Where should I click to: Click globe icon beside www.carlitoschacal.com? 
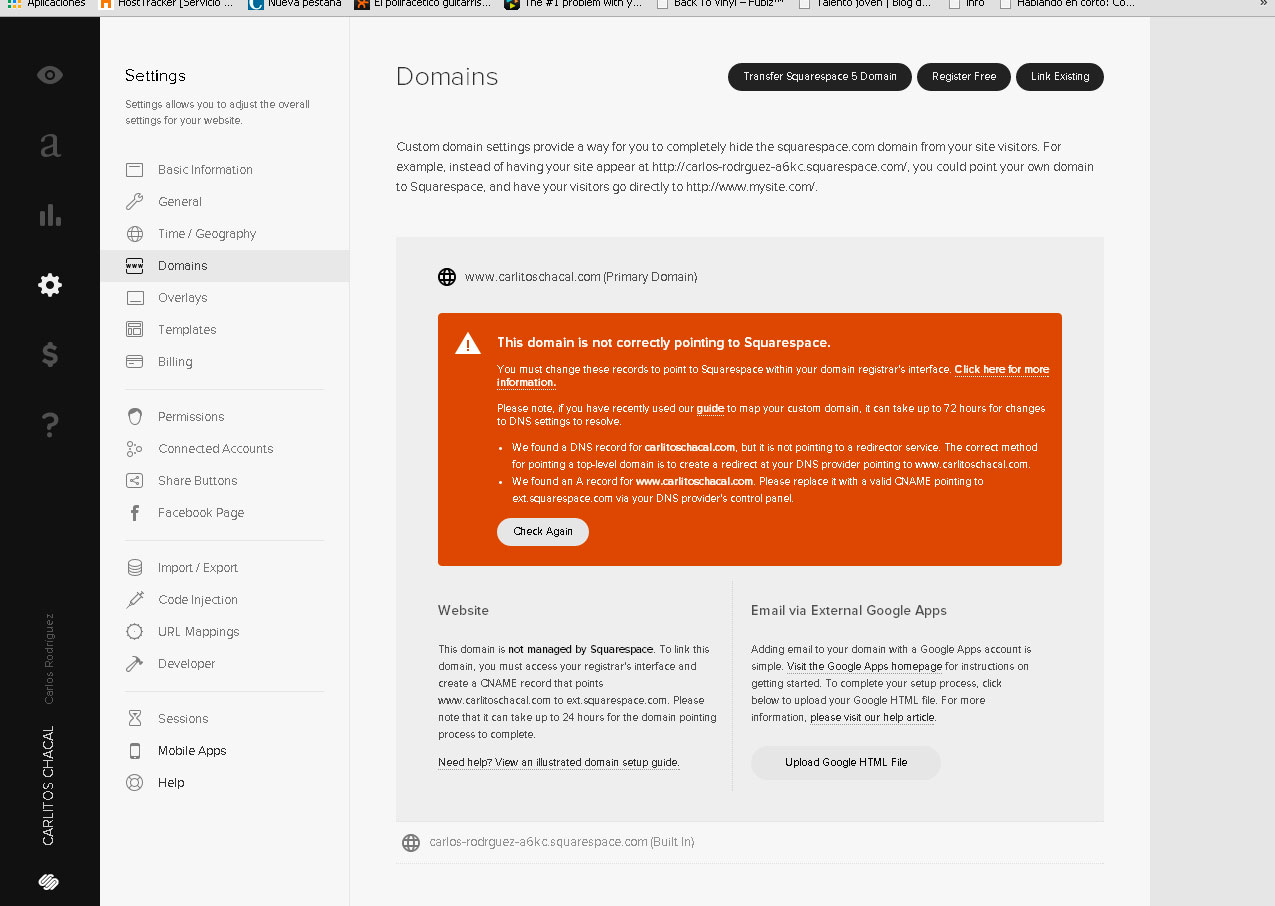click(x=447, y=277)
